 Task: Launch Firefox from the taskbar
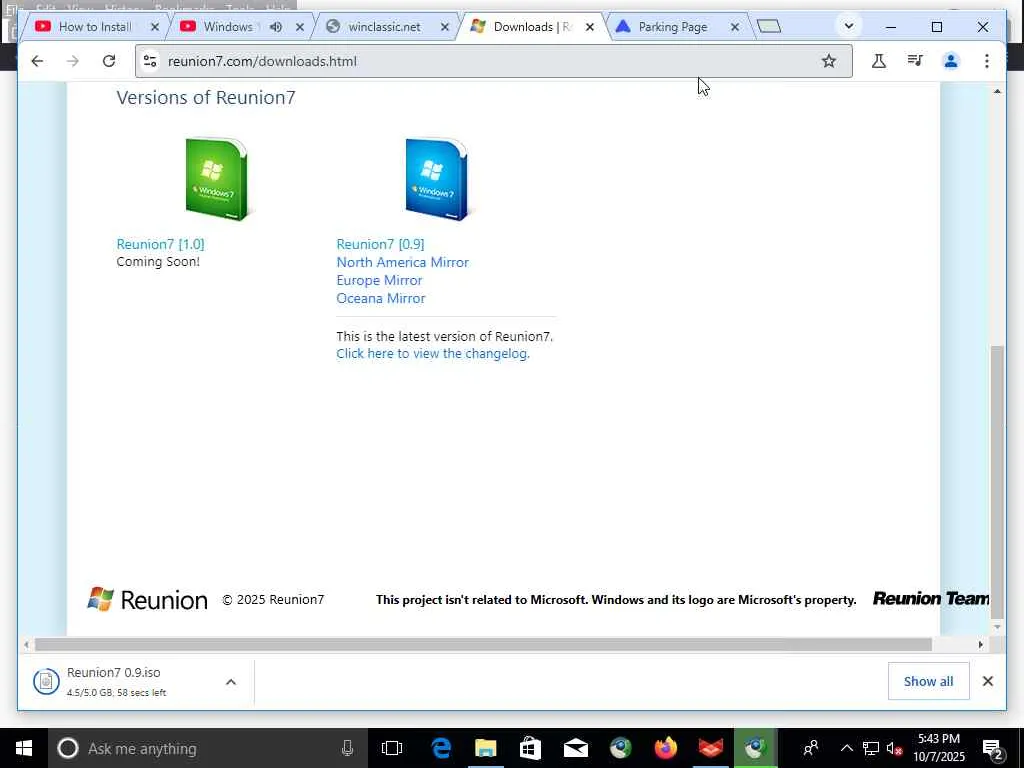[x=665, y=748]
